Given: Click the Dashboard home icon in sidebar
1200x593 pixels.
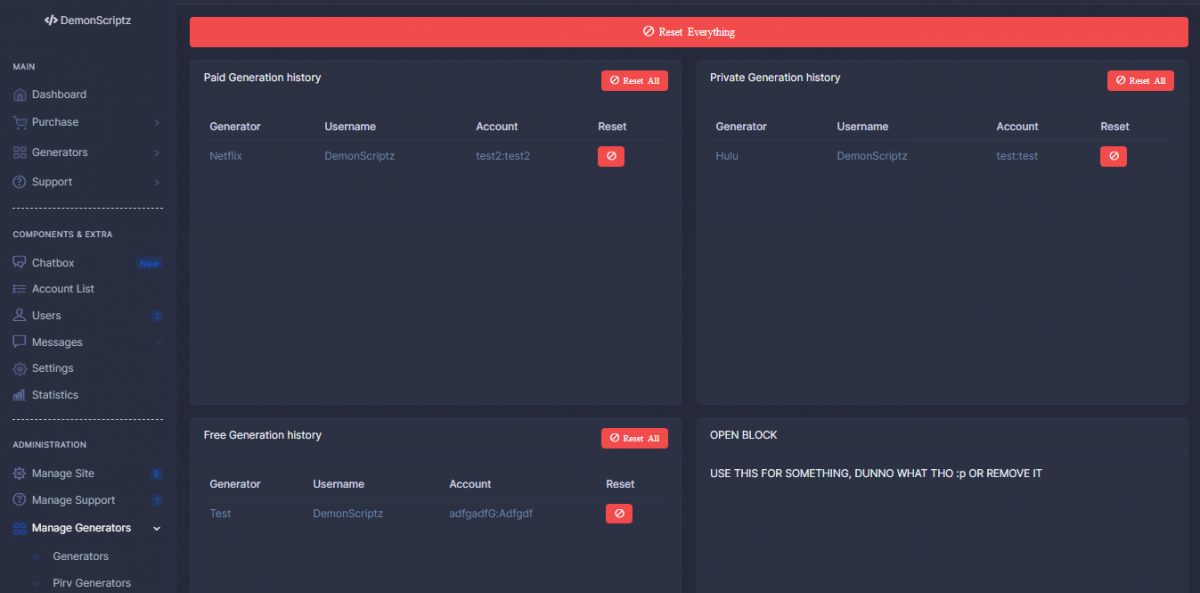Looking at the screenshot, I should click(x=19, y=95).
